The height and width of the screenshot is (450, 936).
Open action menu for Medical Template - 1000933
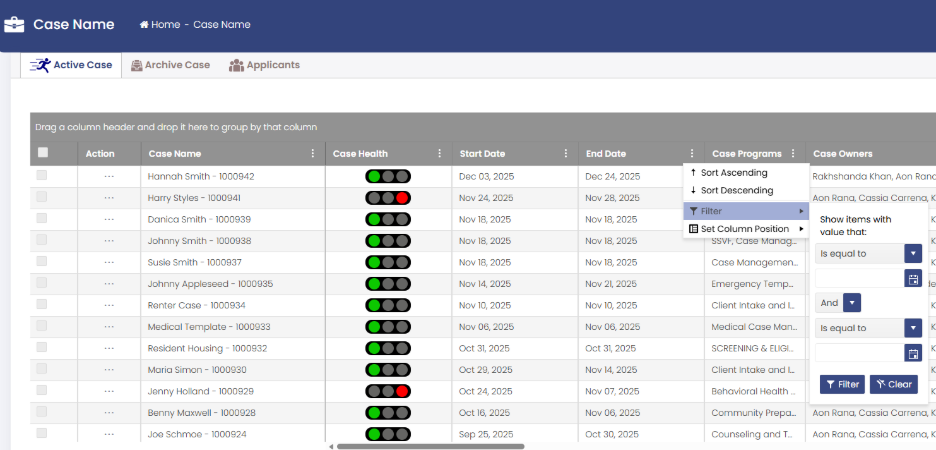tap(109, 326)
